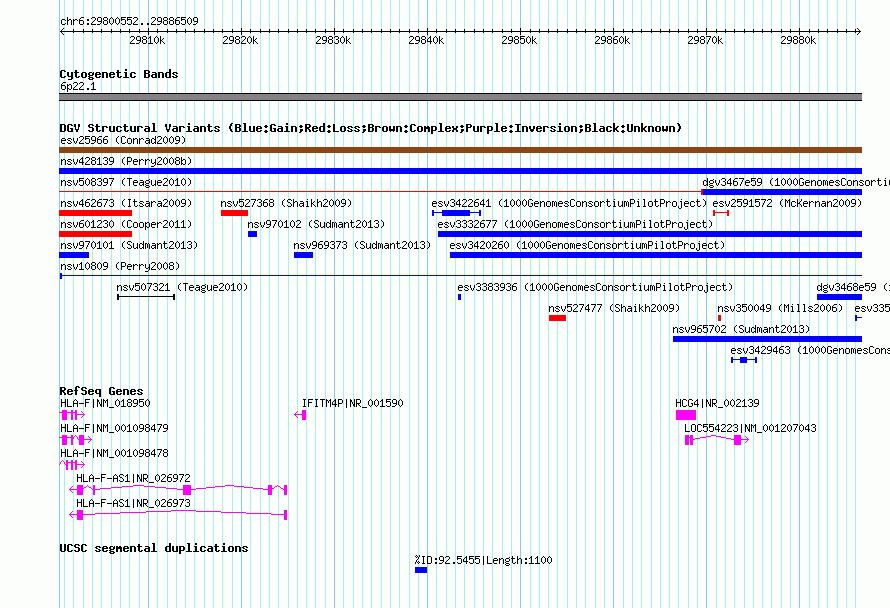Click the esv25966 (Conrad2009) brown variant bar
The width and height of the screenshot is (890, 608).
pos(460,150)
